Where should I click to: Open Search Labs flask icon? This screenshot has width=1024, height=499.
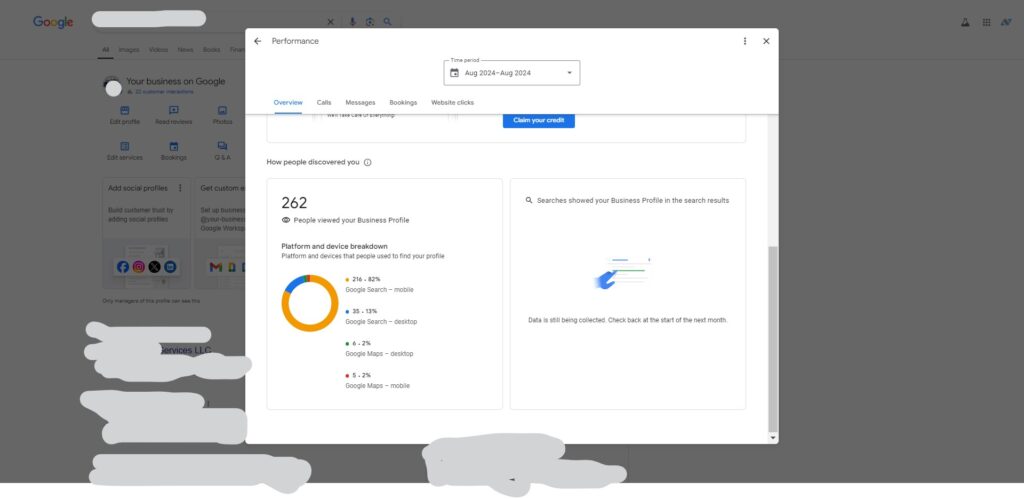click(965, 22)
